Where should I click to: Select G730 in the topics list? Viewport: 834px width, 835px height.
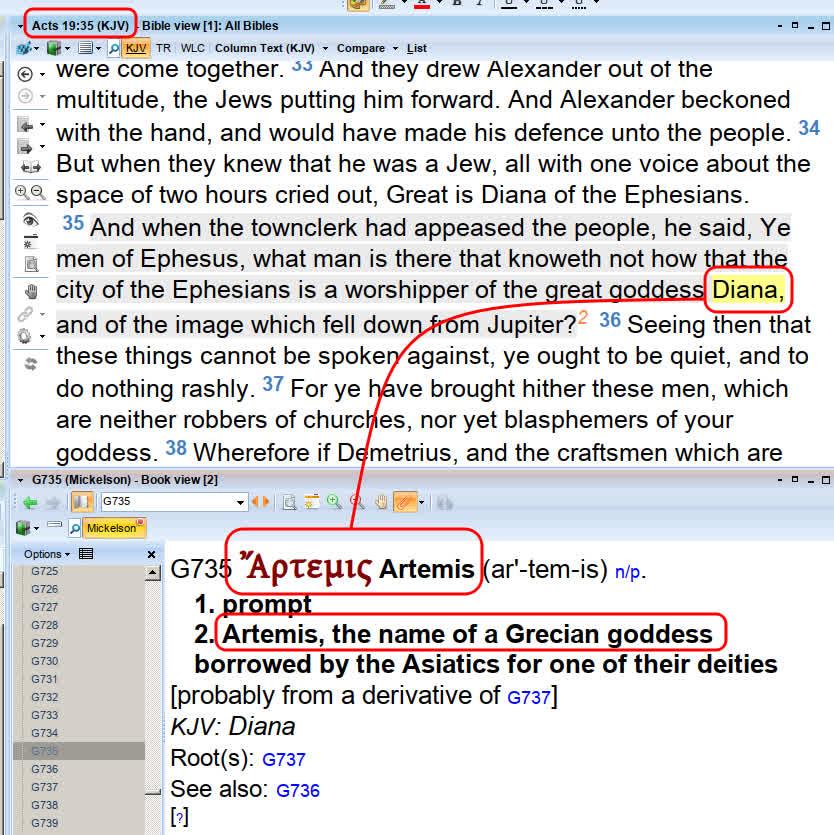[45, 661]
